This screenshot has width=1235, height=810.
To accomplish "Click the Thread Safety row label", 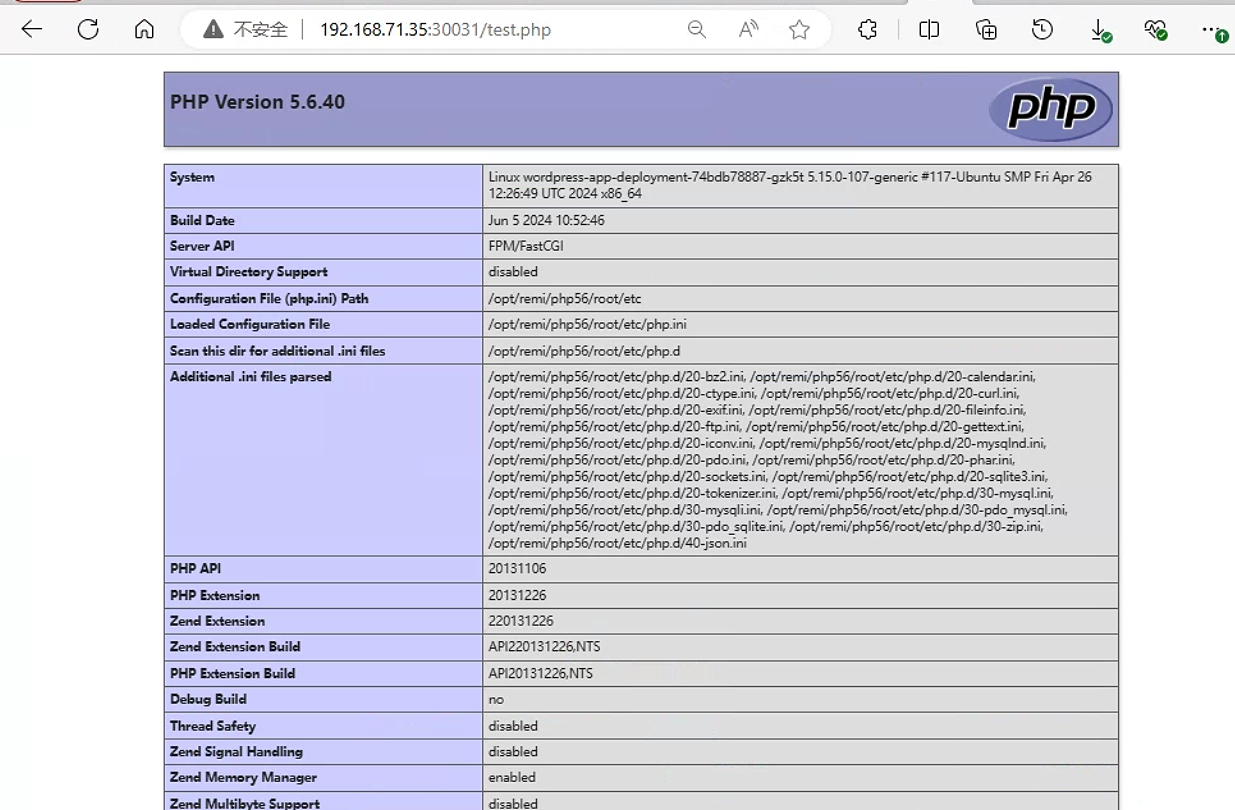I will click(213, 726).
